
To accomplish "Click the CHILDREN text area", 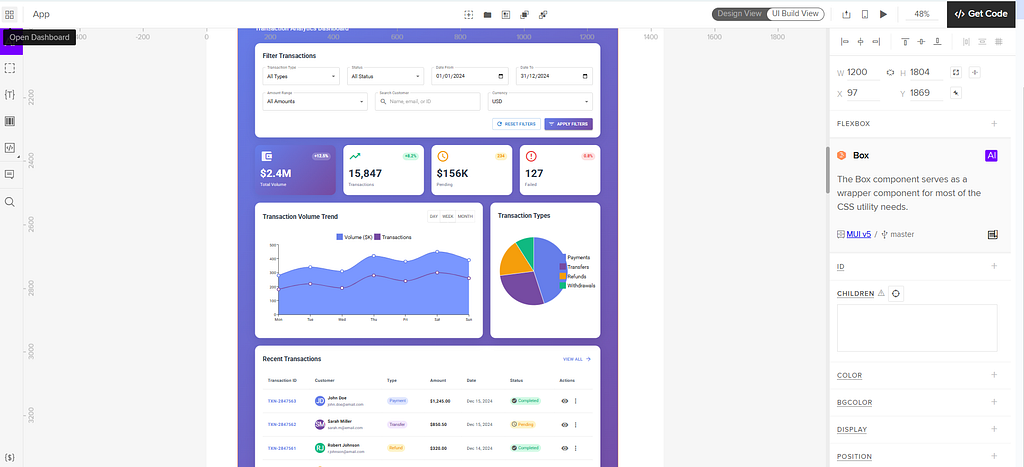I will [917, 328].
